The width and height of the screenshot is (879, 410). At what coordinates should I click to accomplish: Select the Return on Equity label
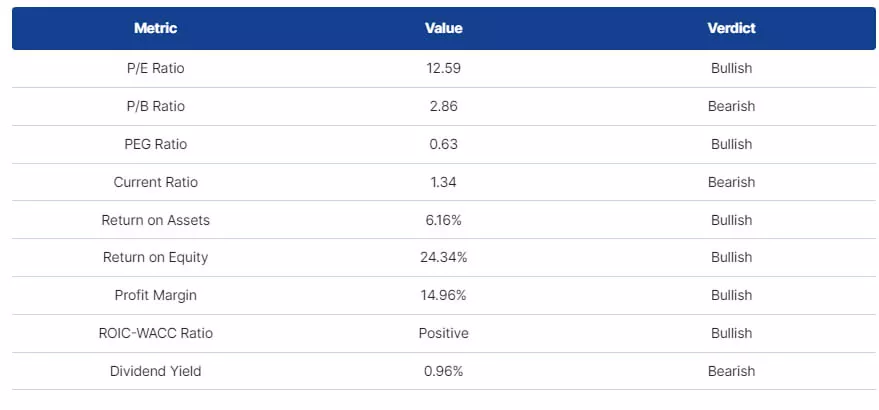point(155,257)
